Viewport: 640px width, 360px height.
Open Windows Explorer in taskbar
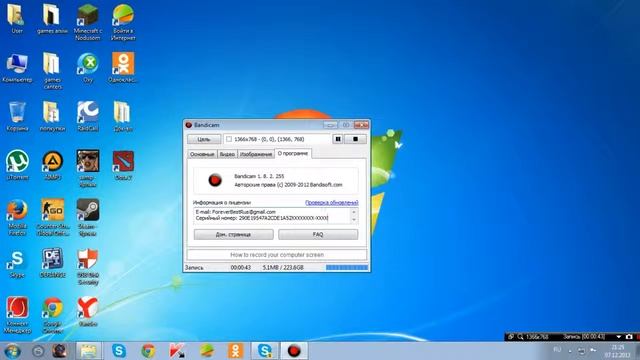pos(89,351)
